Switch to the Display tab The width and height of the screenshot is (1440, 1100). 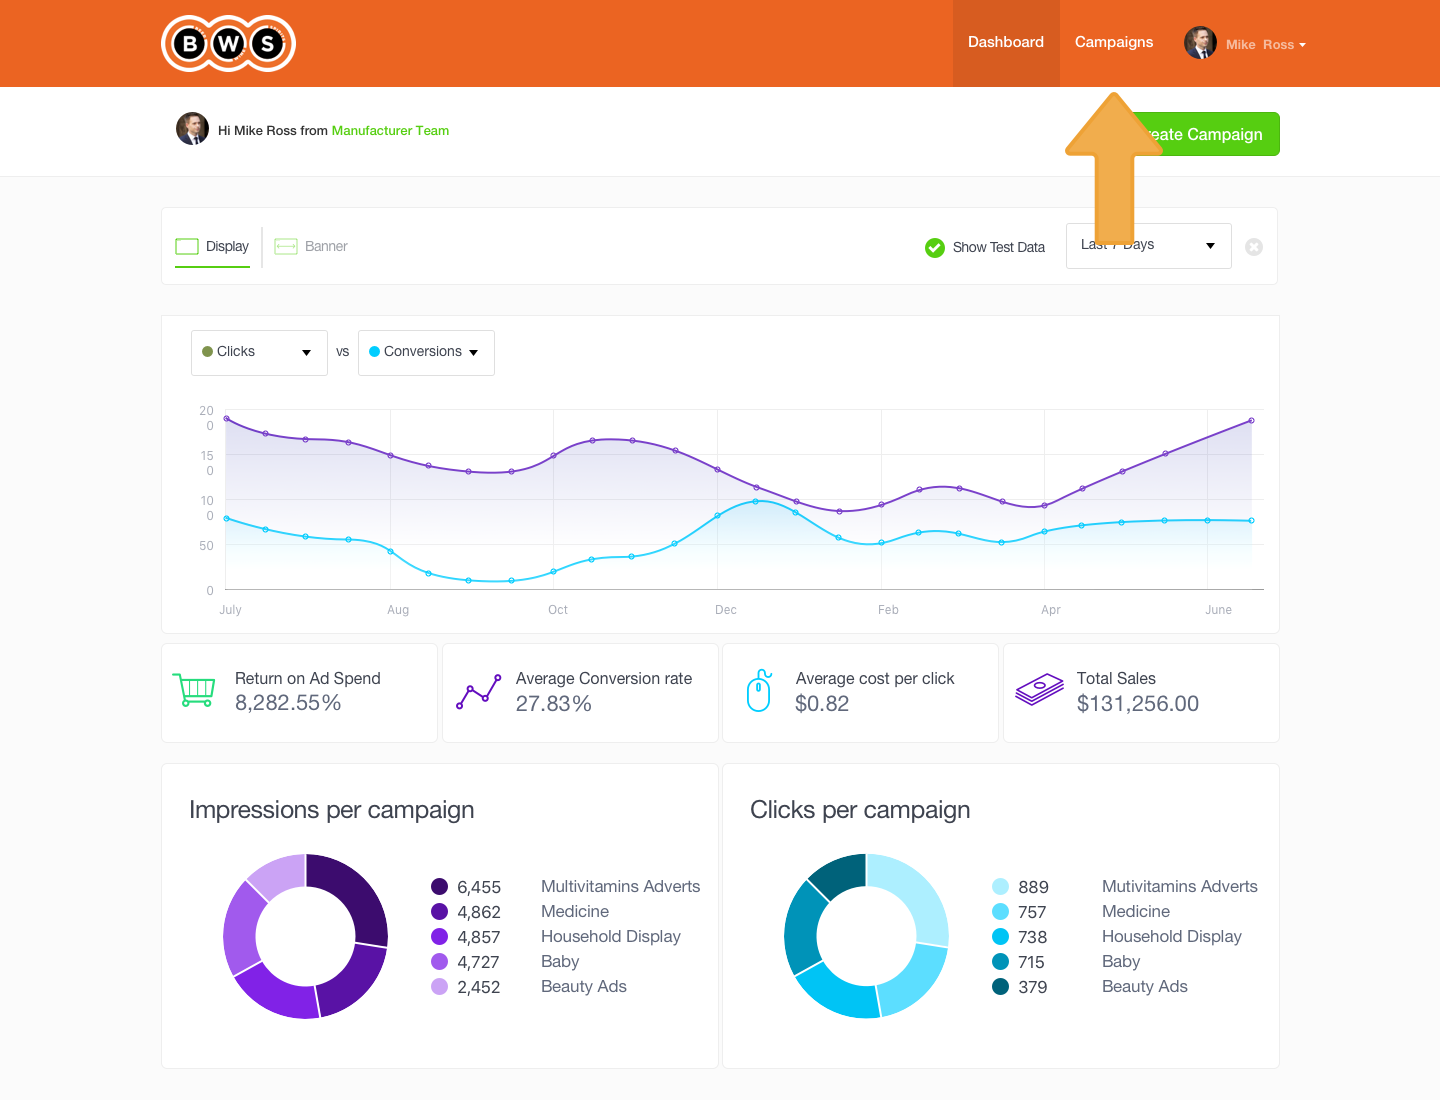212,247
